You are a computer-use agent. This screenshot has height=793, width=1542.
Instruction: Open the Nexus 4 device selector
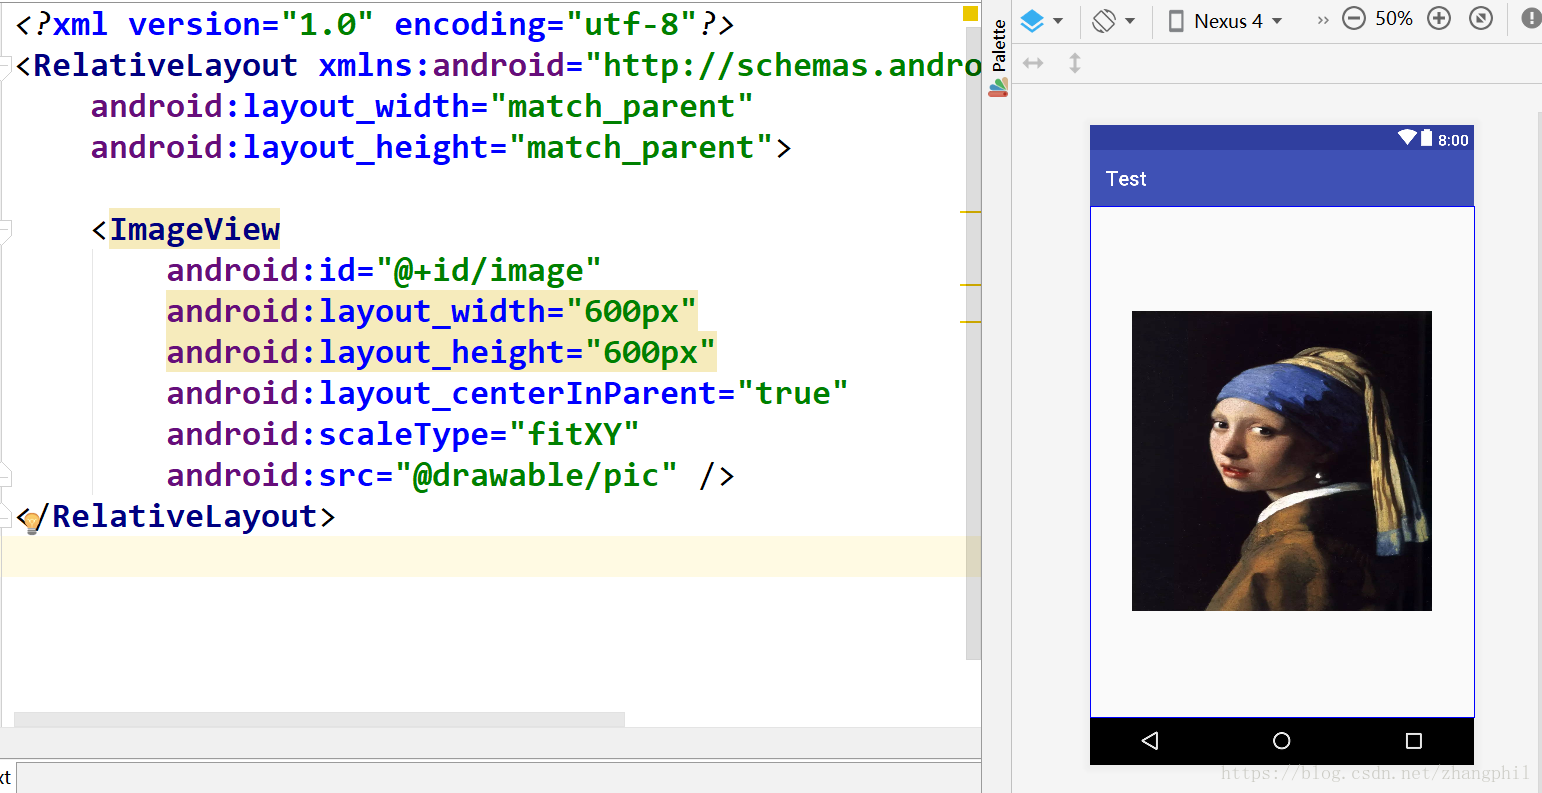point(1226,21)
